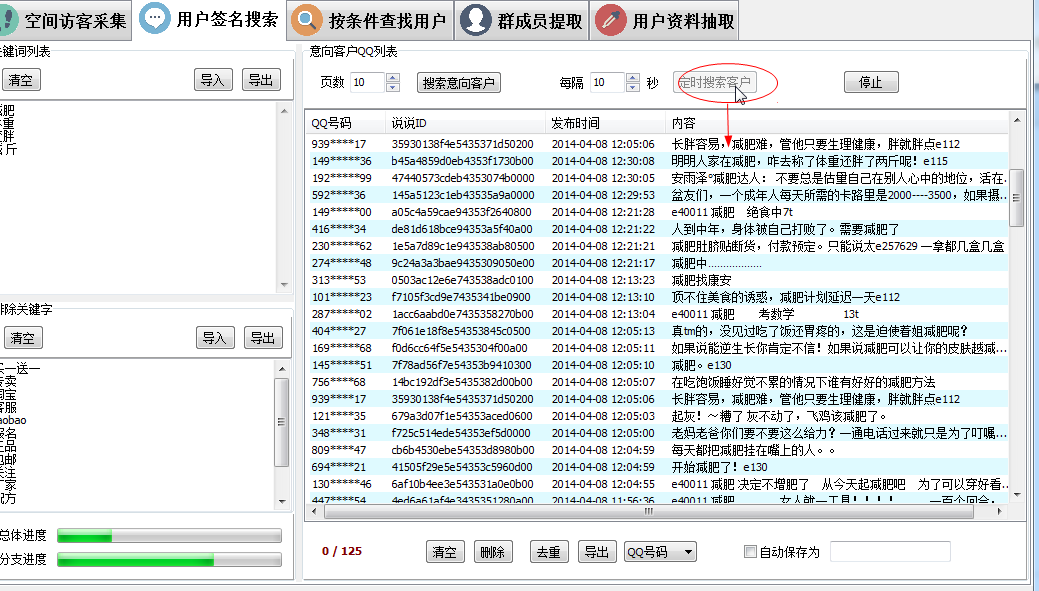Select row with QQ 416****34
Viewport: 1039px width, 591px height.
[659, 229]
